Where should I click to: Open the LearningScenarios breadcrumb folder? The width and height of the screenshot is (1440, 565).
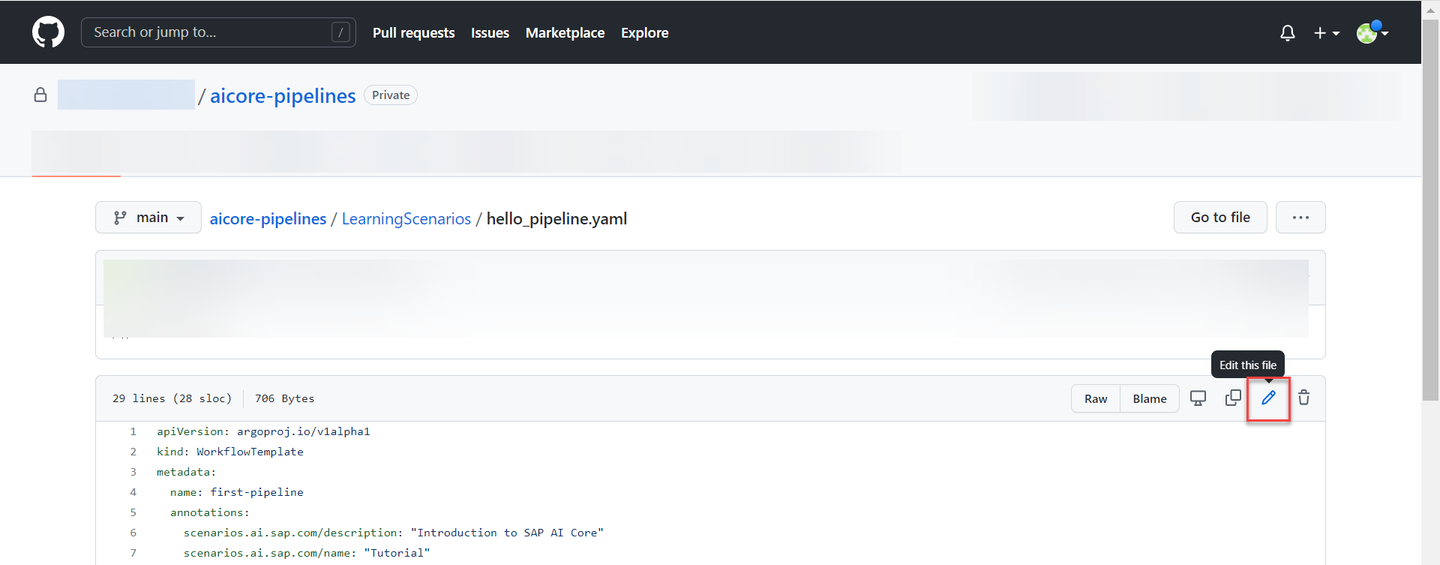click(x=406, y=218)
